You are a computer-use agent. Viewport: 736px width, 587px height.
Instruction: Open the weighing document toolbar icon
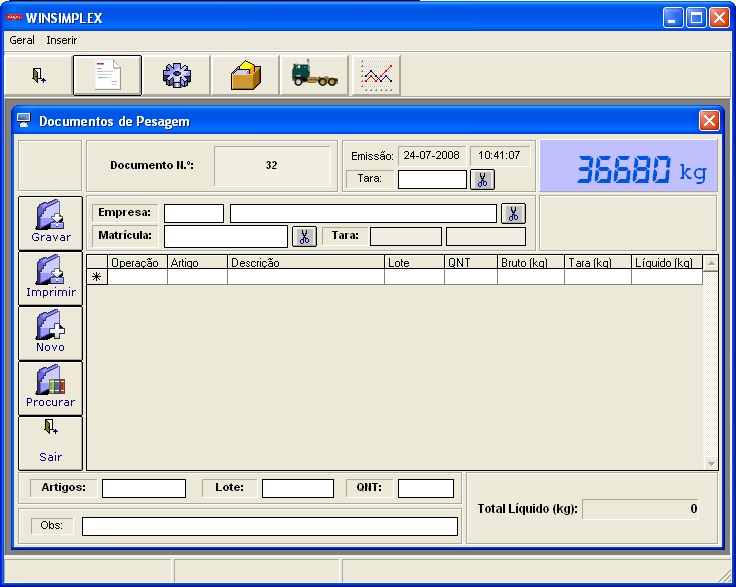pos(107,76)
